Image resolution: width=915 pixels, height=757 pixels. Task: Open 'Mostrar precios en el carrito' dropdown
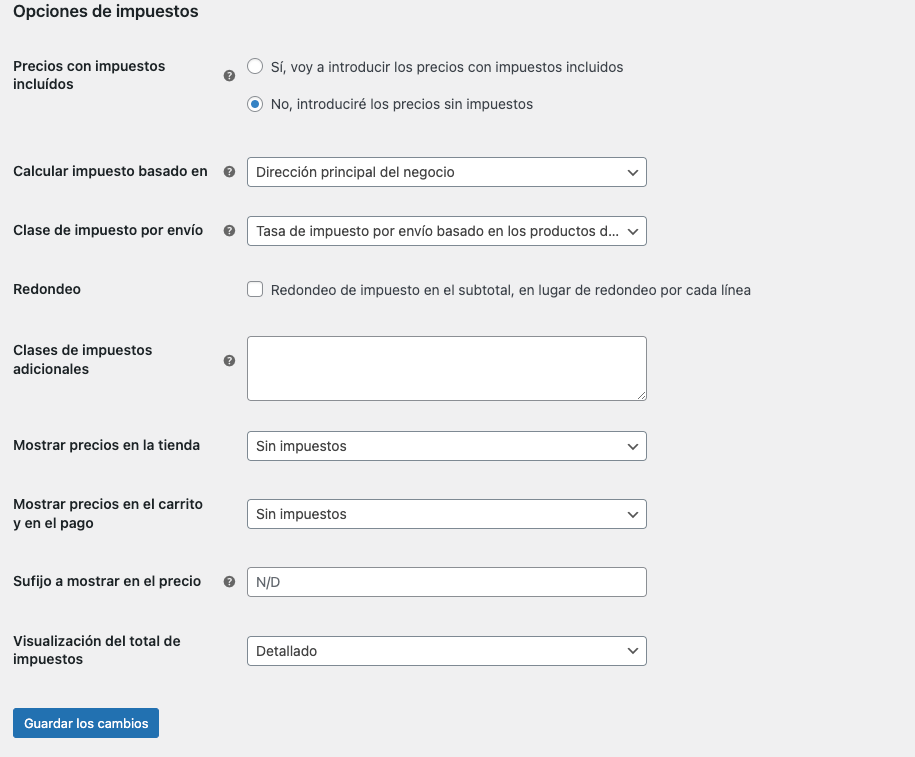(x=446, y=514)
